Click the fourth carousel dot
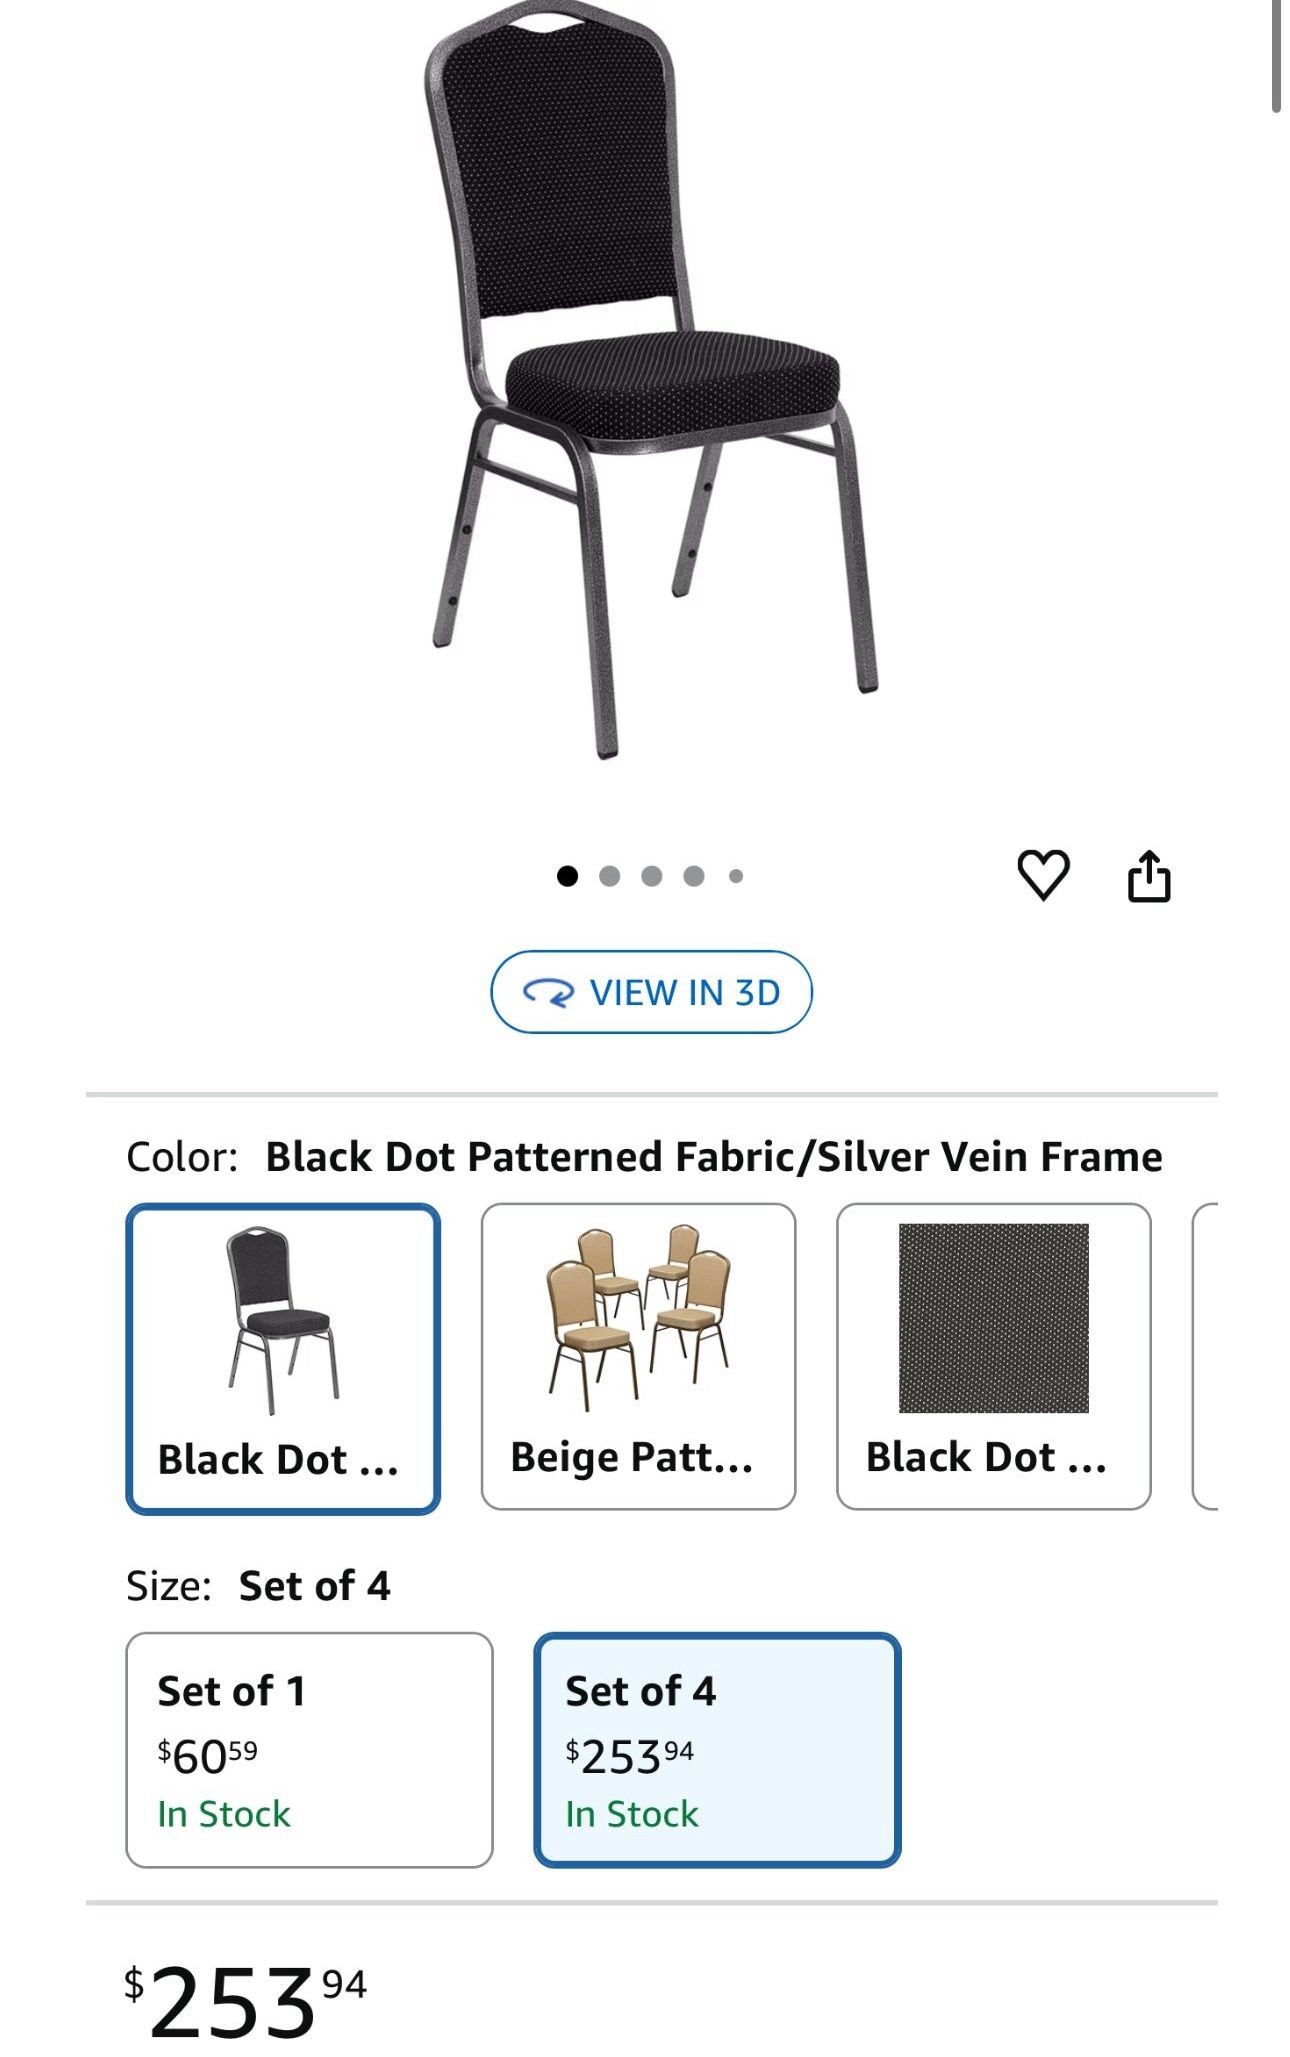Viewport: 1290px width, 2057px height. [694, 876]
